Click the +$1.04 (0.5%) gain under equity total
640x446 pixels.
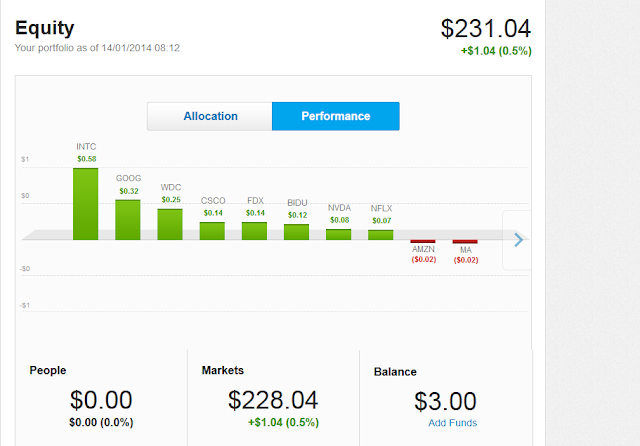pos(496,51)
